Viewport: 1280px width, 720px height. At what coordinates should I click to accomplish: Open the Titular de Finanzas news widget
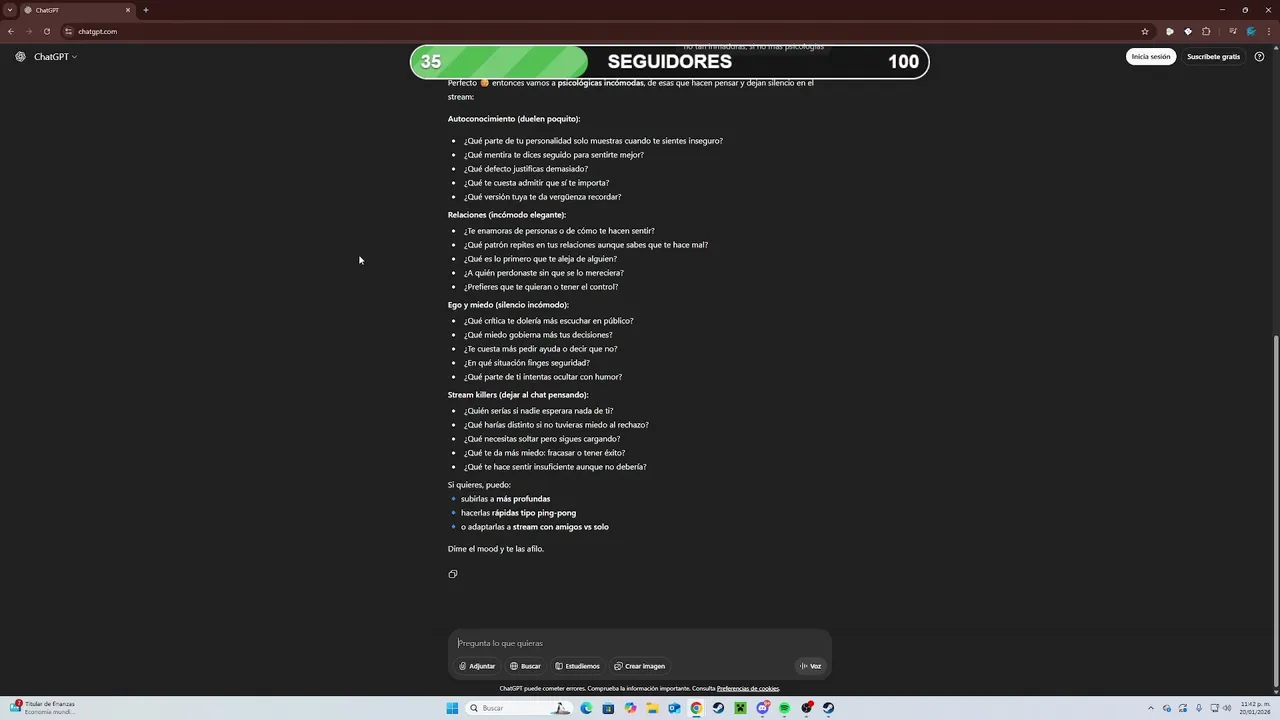(43, 708)
